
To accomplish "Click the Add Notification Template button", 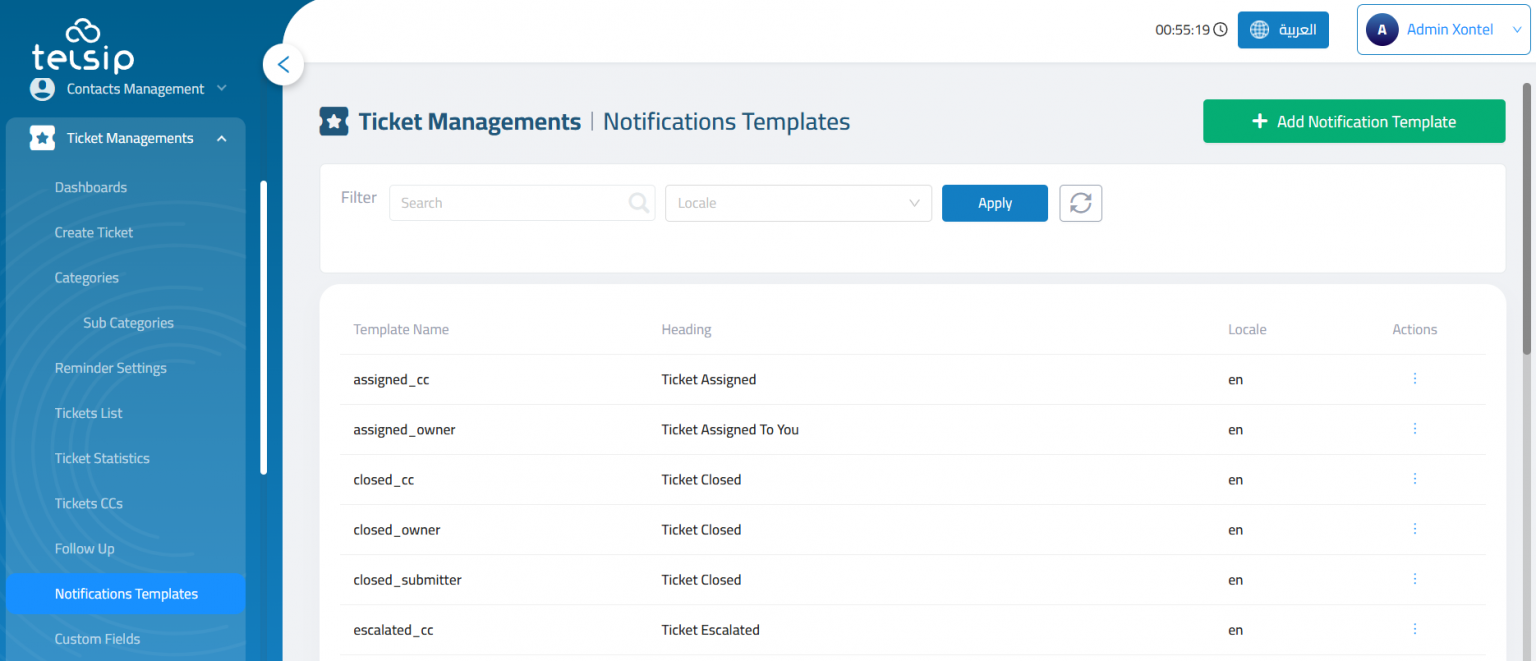I will point(1354,120).
